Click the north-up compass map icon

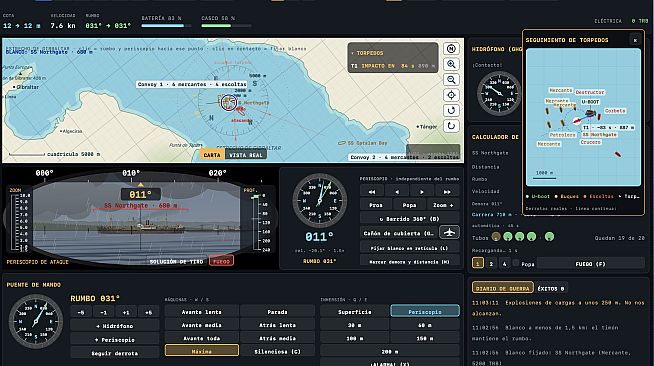451,49
